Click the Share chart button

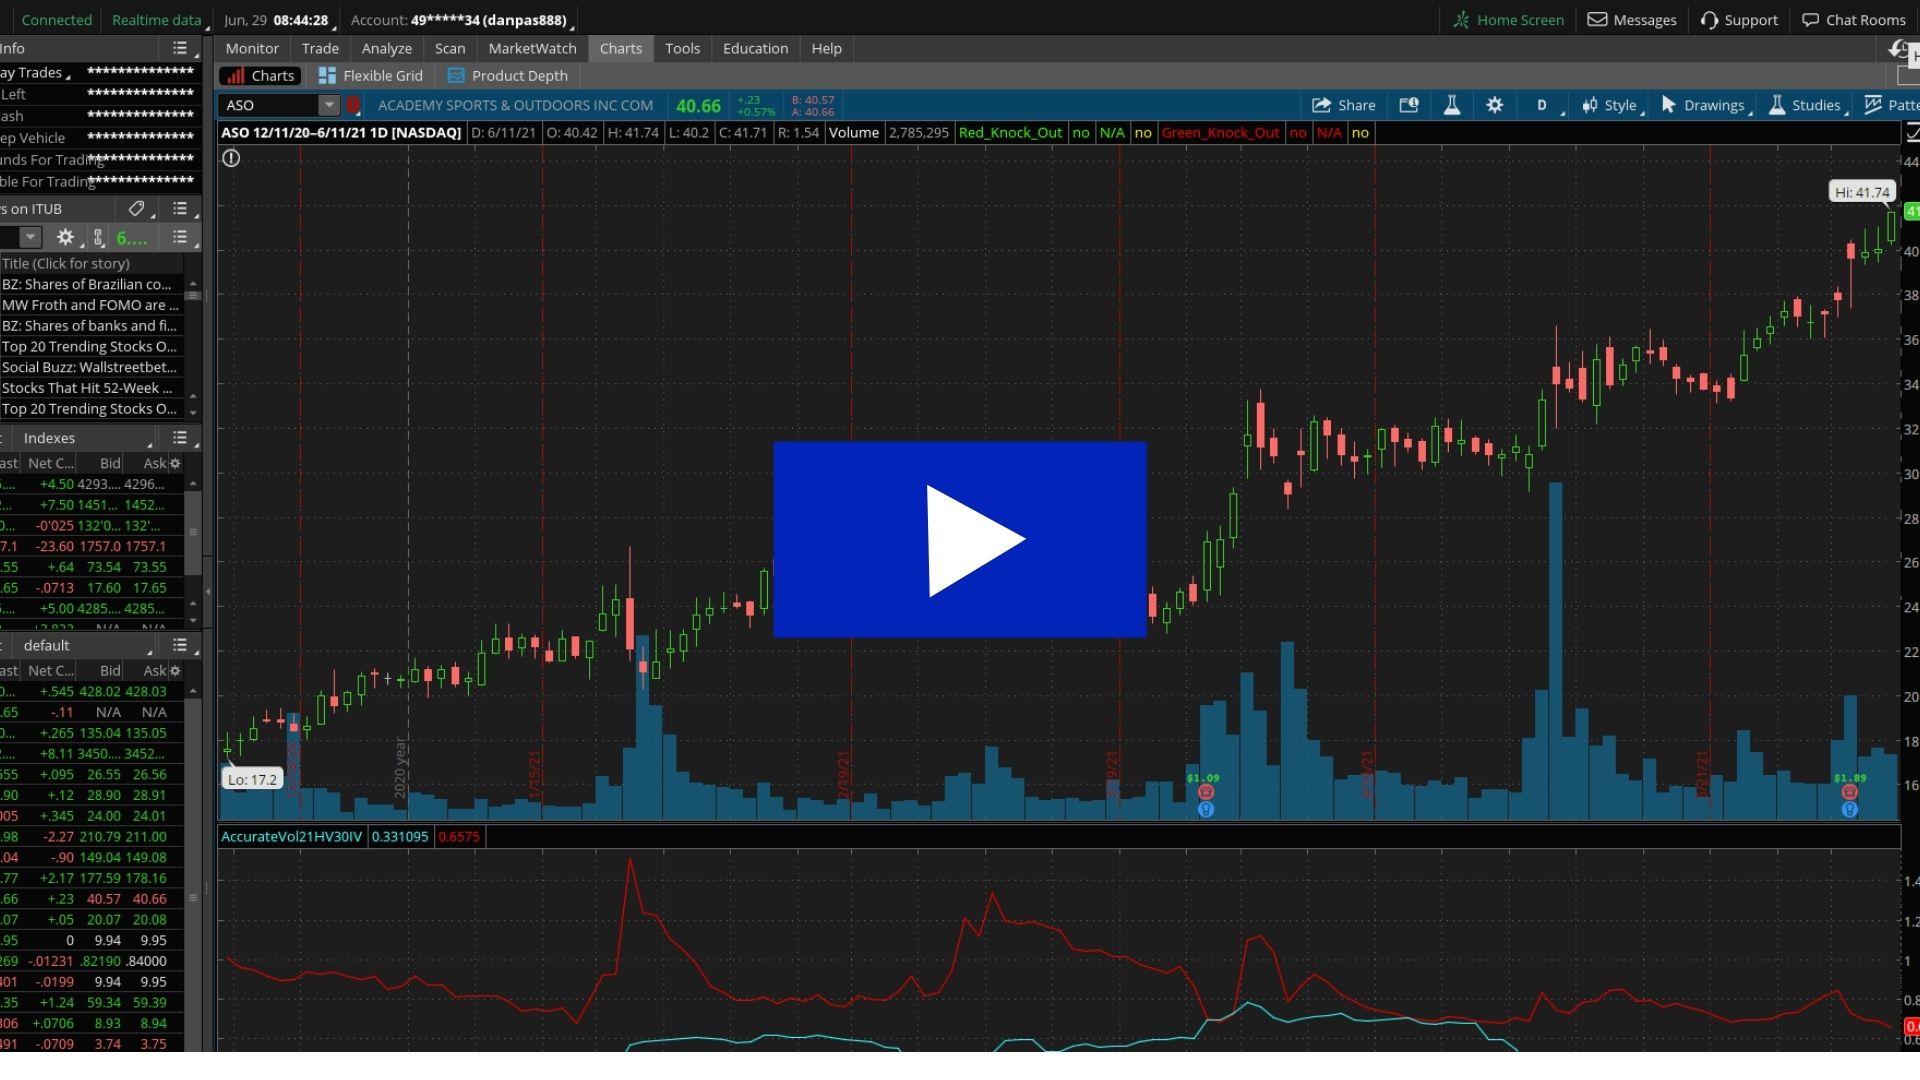(x=1343, y=105)
